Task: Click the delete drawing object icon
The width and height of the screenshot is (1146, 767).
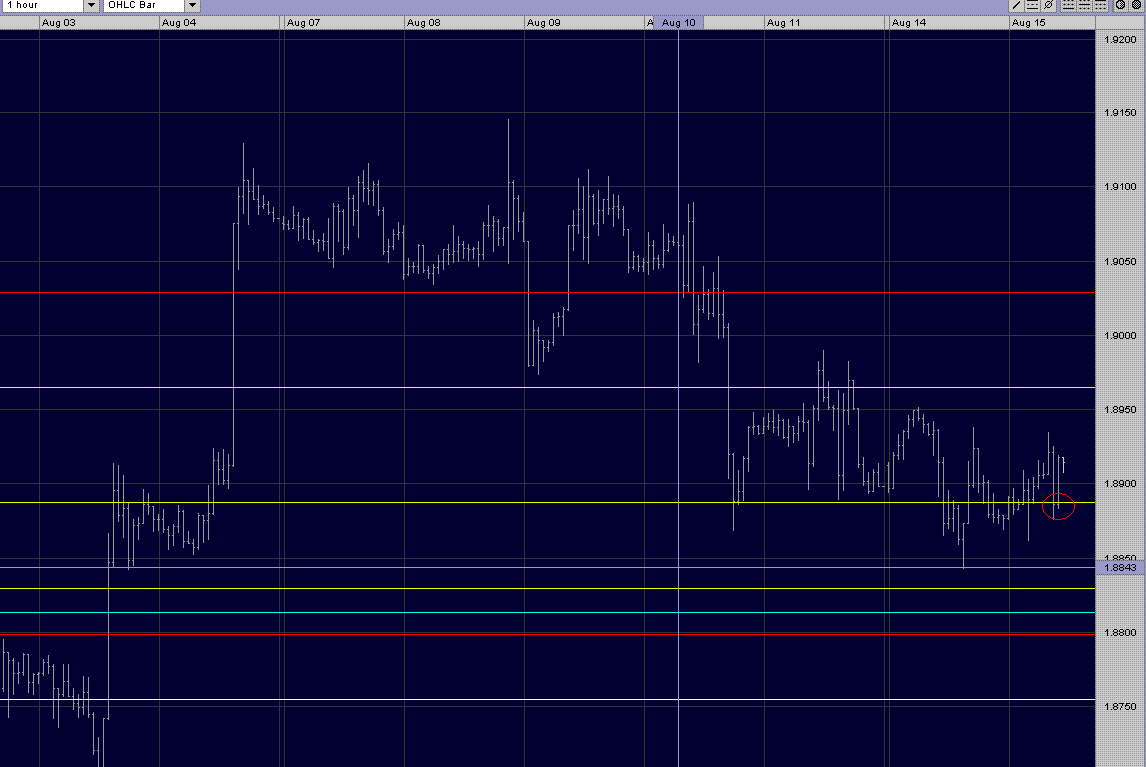Action: point(1048,5)
